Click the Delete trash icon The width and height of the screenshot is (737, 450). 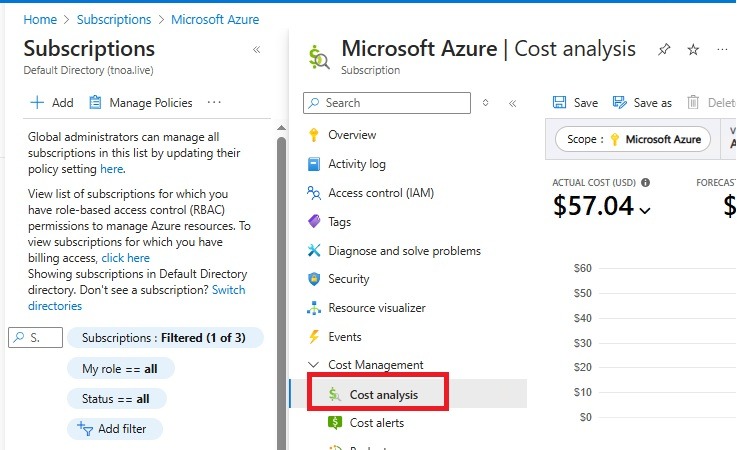click(x=693, y=103)
